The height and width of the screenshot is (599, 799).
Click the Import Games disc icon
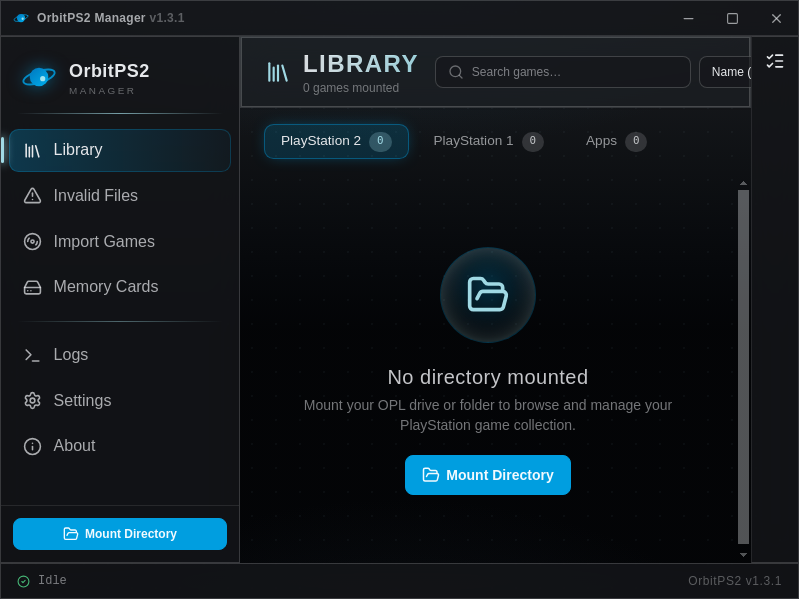coord(32,241)
